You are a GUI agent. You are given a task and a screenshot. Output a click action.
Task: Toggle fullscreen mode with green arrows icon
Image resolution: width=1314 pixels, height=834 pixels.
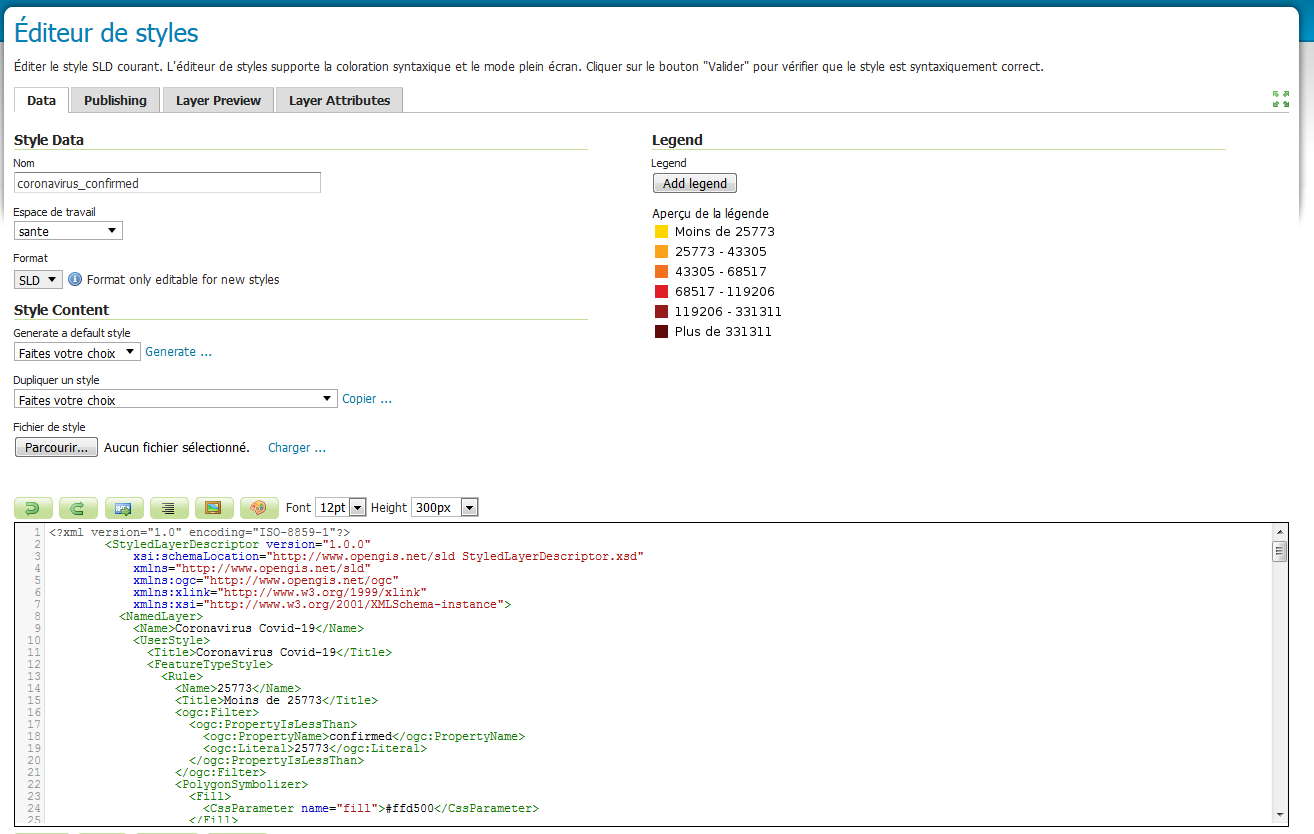(x=1280, y=99)
